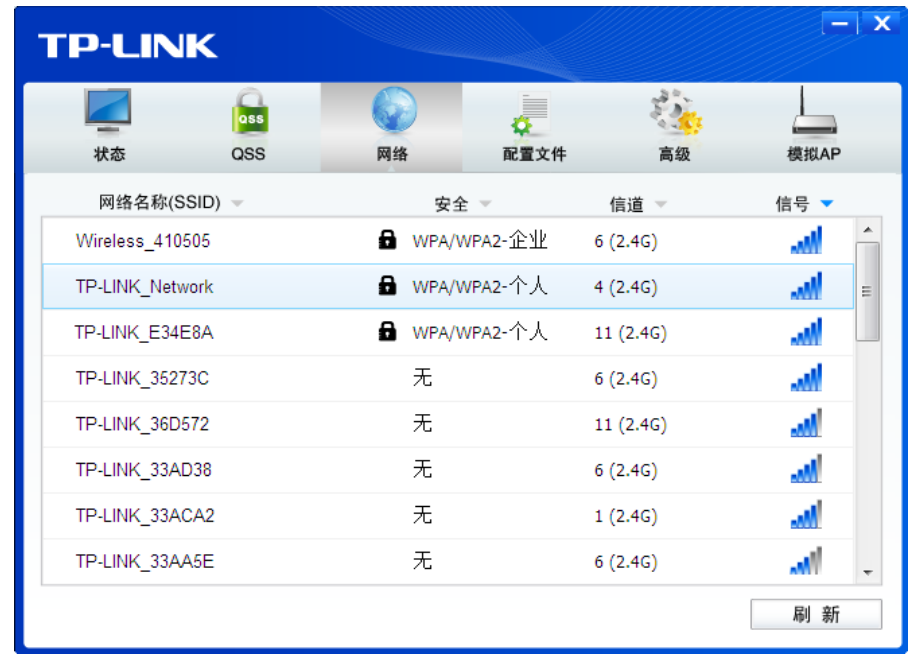The width and height of the screenshot is (914, 661).
Task: Sort by 网络名称(SSID) column arrow
Action: point(237,203)
